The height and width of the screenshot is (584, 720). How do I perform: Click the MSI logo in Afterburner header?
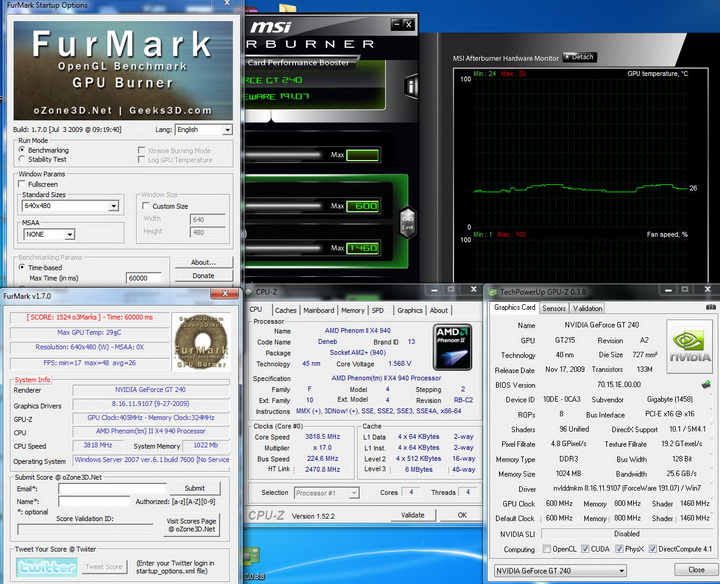pyautogui.click(x=271, y=28)
